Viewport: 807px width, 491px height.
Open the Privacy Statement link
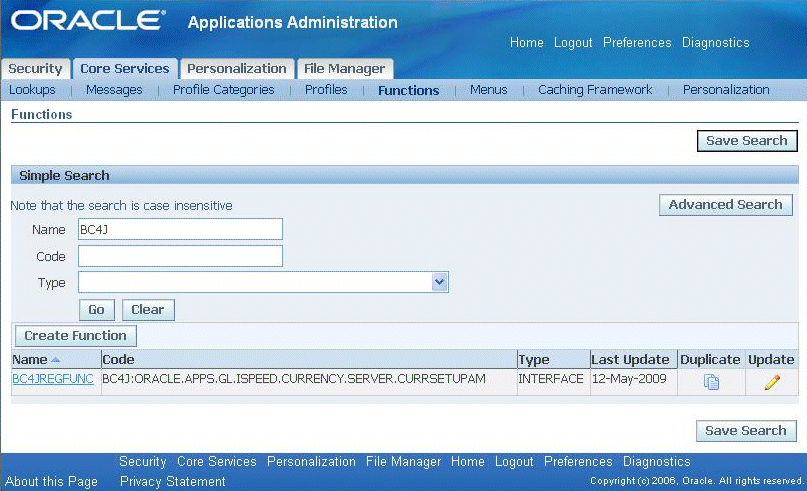coord(172,482)
